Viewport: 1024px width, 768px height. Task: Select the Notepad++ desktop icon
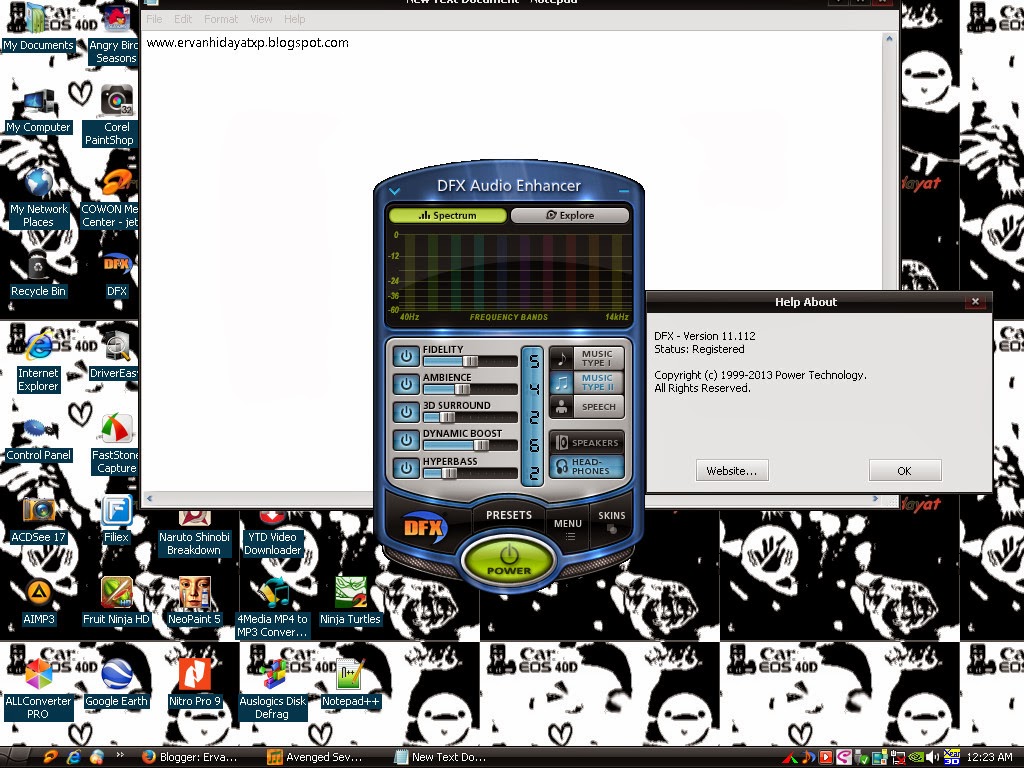coord(350,684)
